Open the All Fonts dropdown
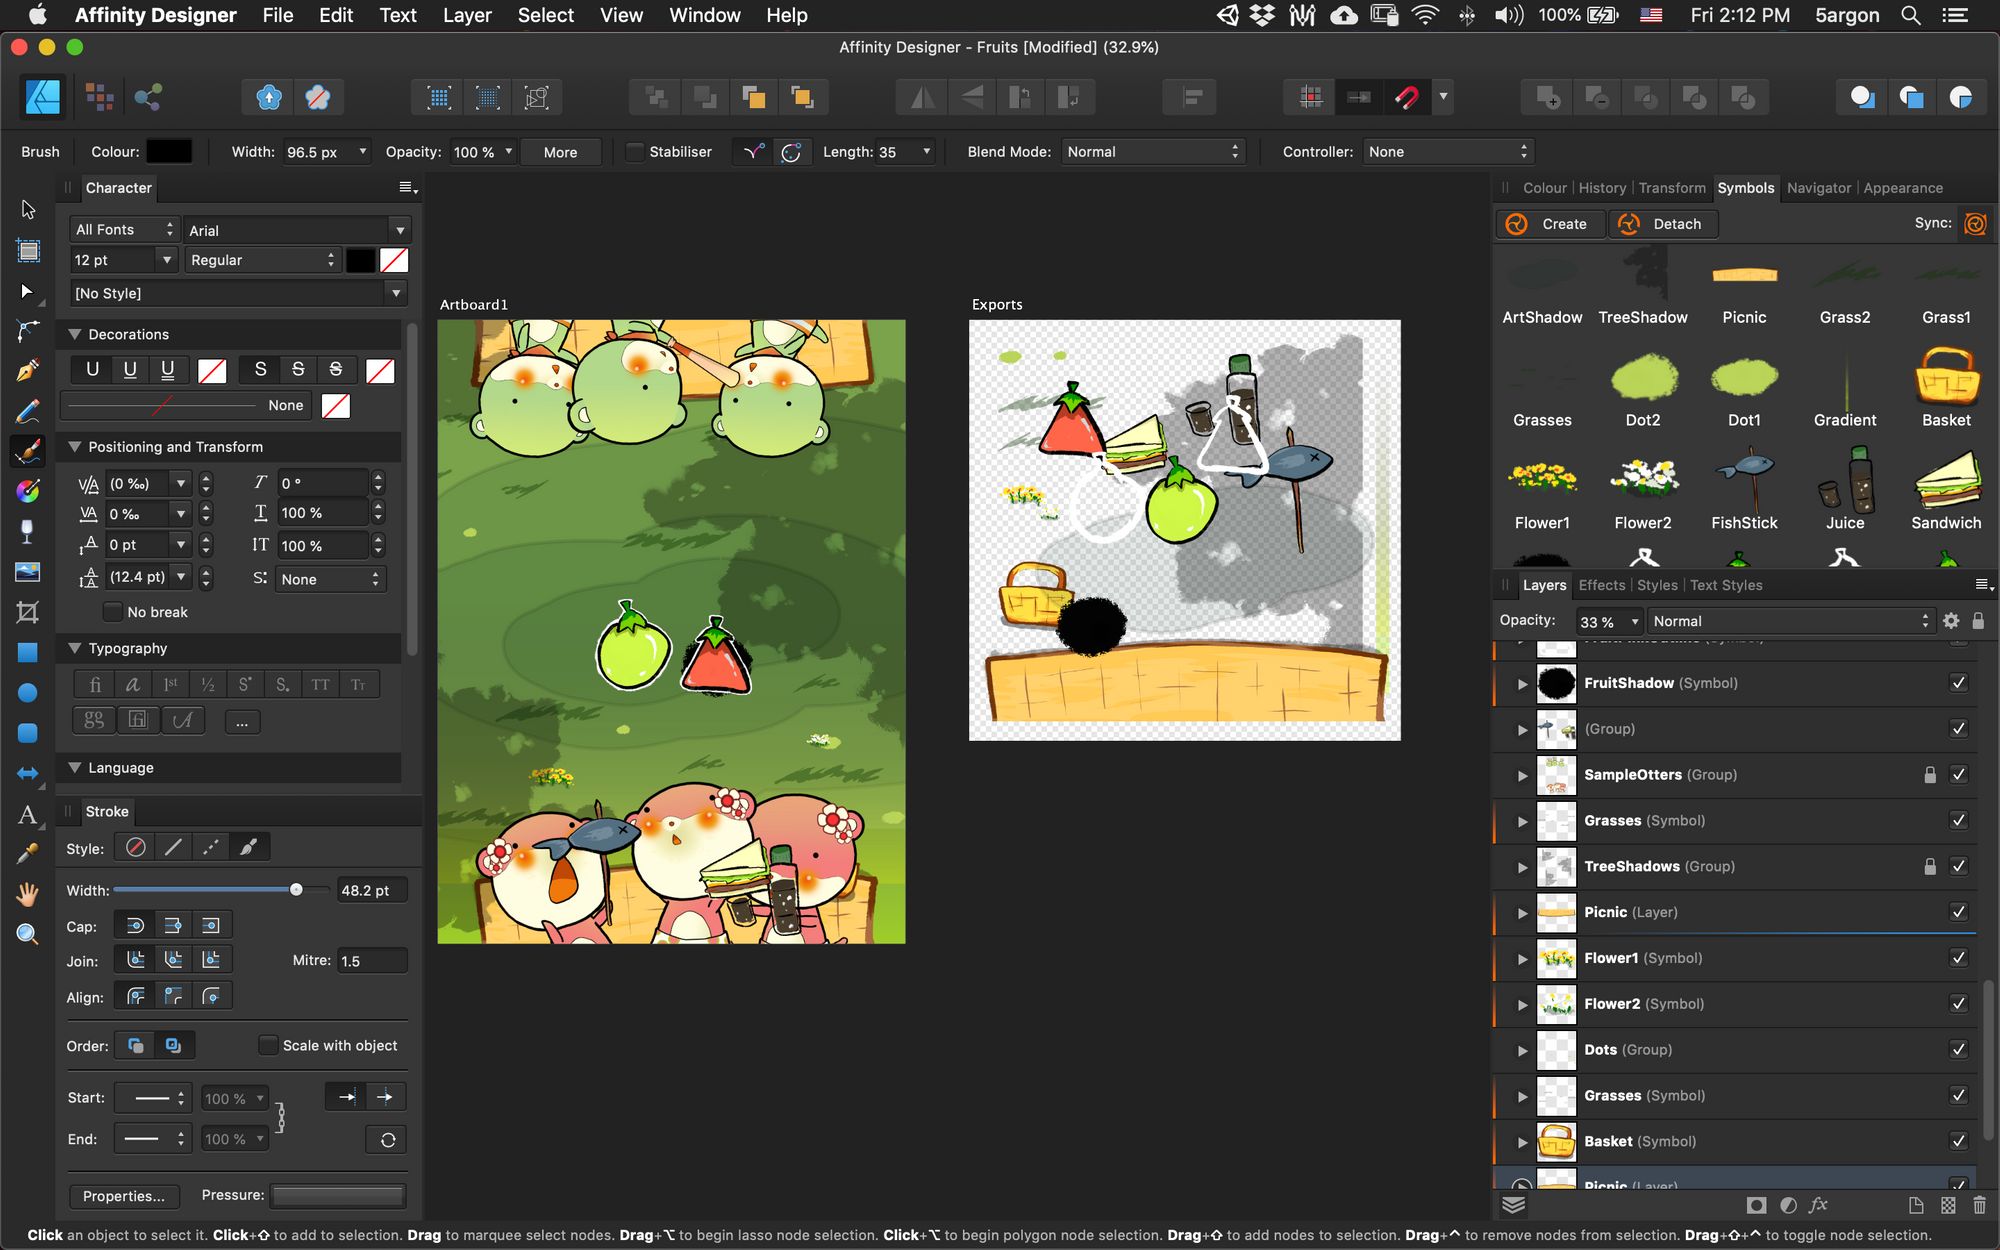The width and height of the screenshot is (2000, 1250). (122, 229)
